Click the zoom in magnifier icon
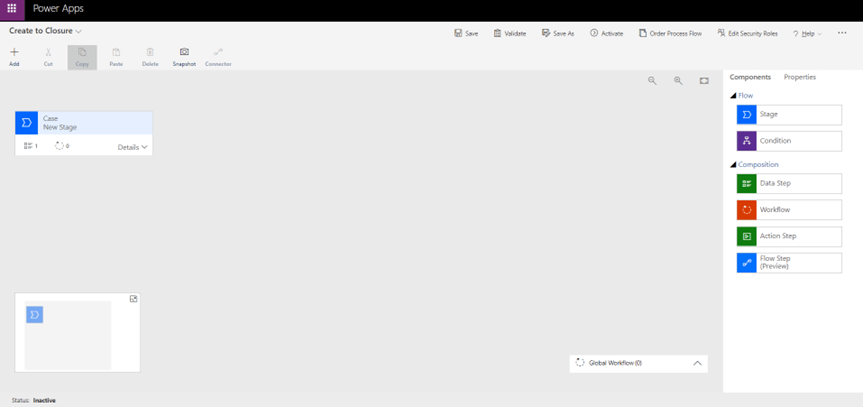 678,81
